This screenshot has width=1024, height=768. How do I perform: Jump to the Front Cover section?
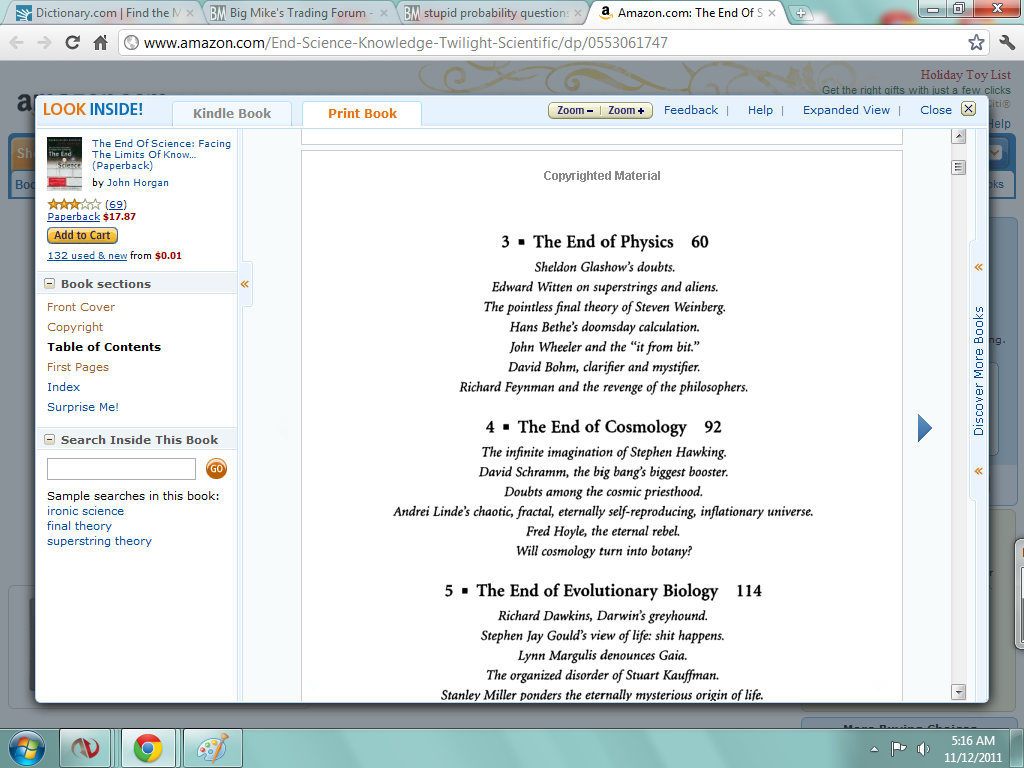81,307
